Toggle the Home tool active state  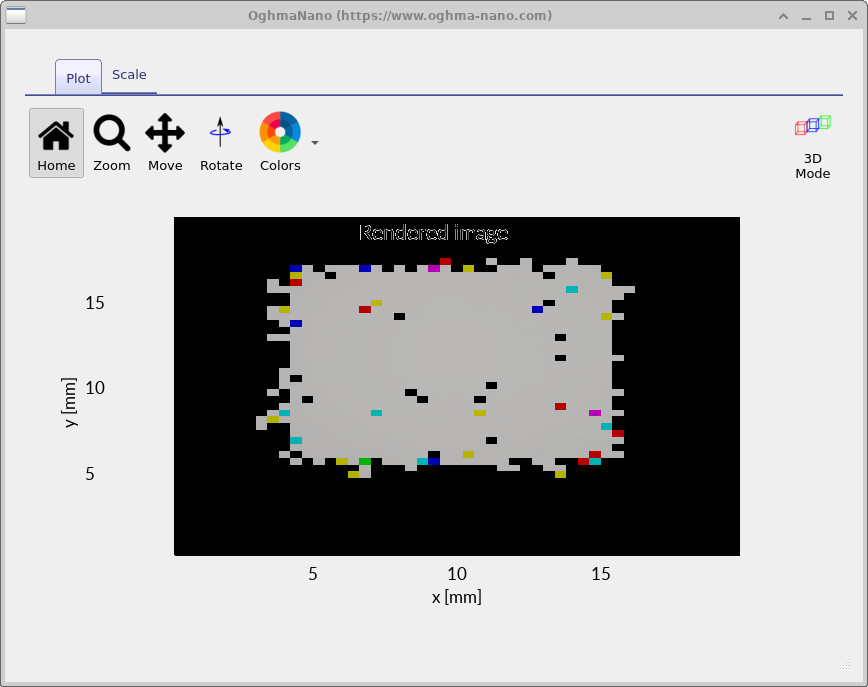point(55,140)
